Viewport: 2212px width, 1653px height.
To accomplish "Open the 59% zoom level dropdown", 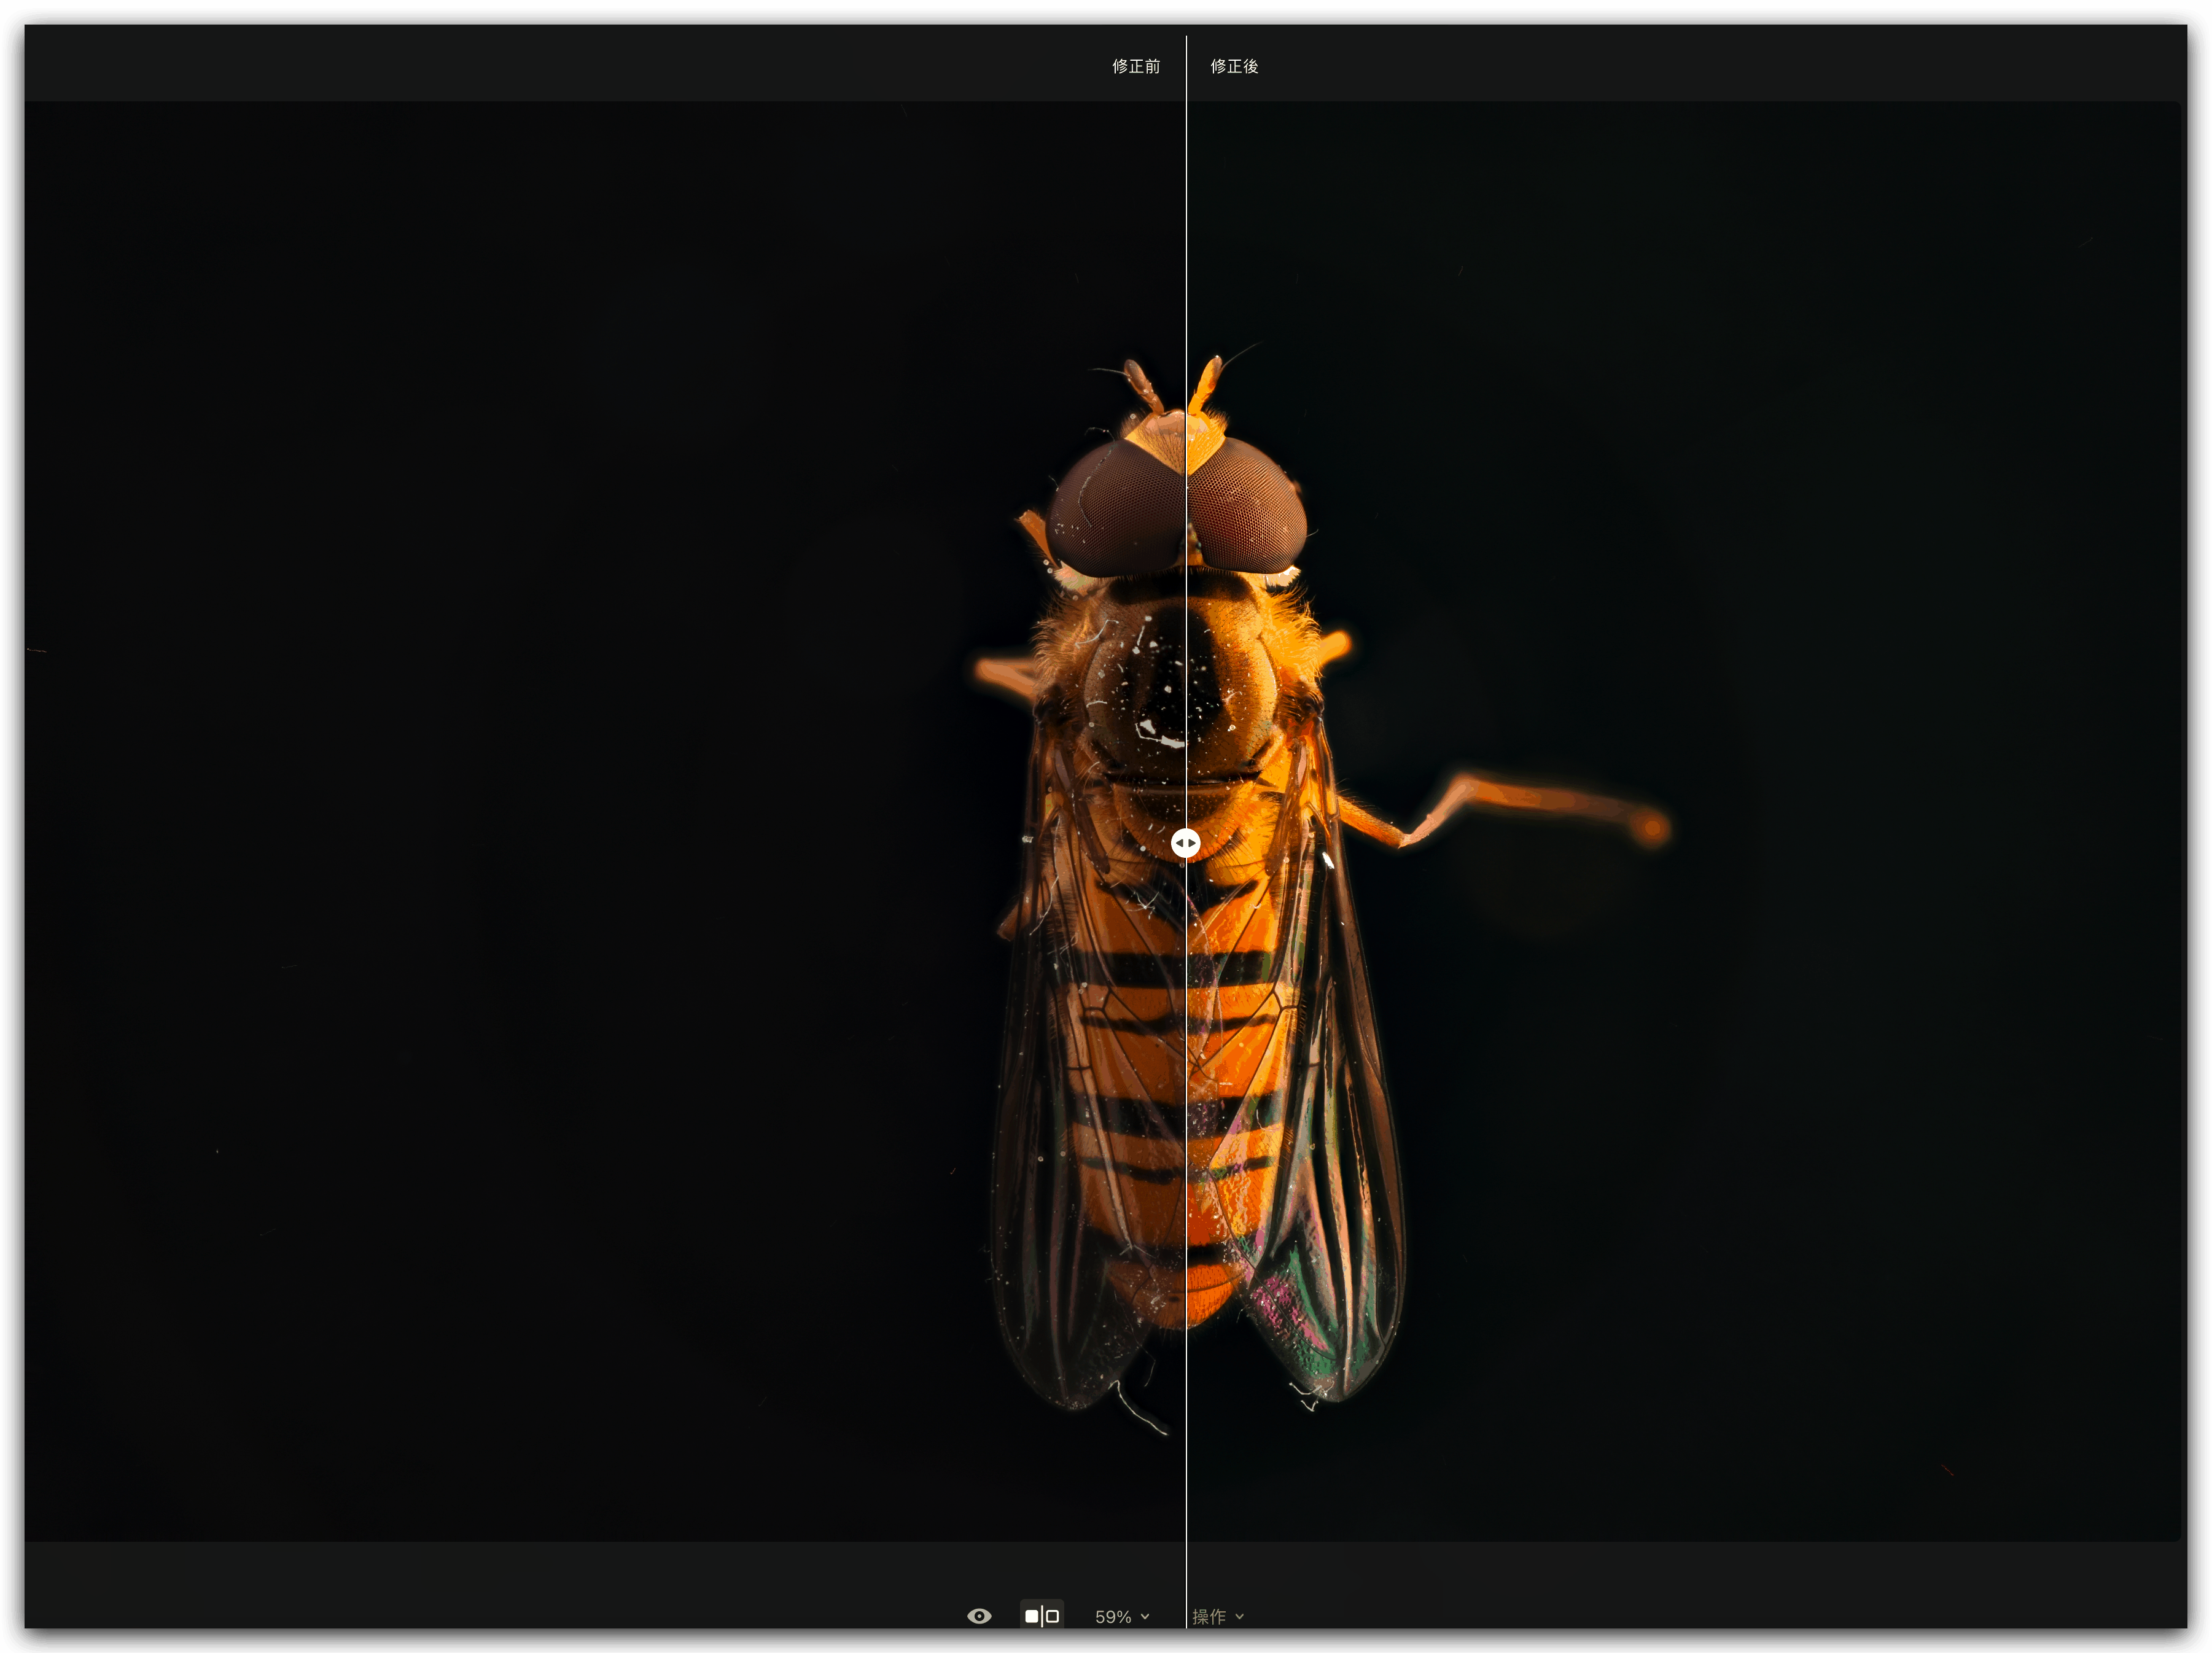I will (x=1113, y=1617).
